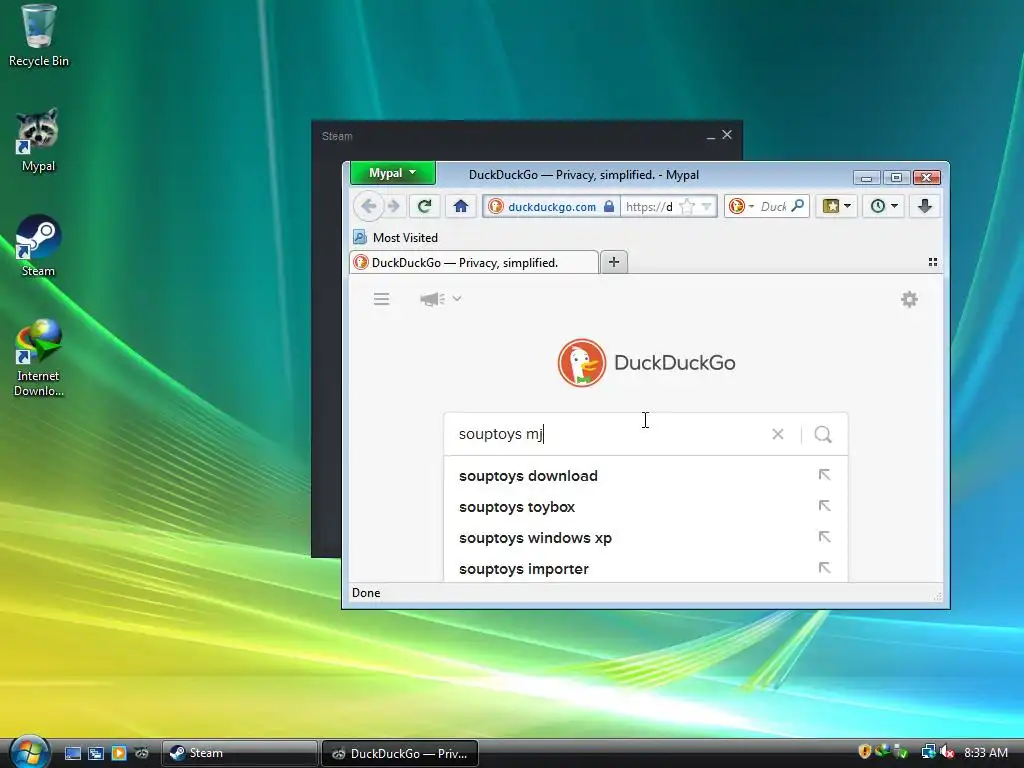Switch to DuckDuckGo taskbar button
The width and height of the screenshot is (1024, 768).
click(x=400, y=753)
